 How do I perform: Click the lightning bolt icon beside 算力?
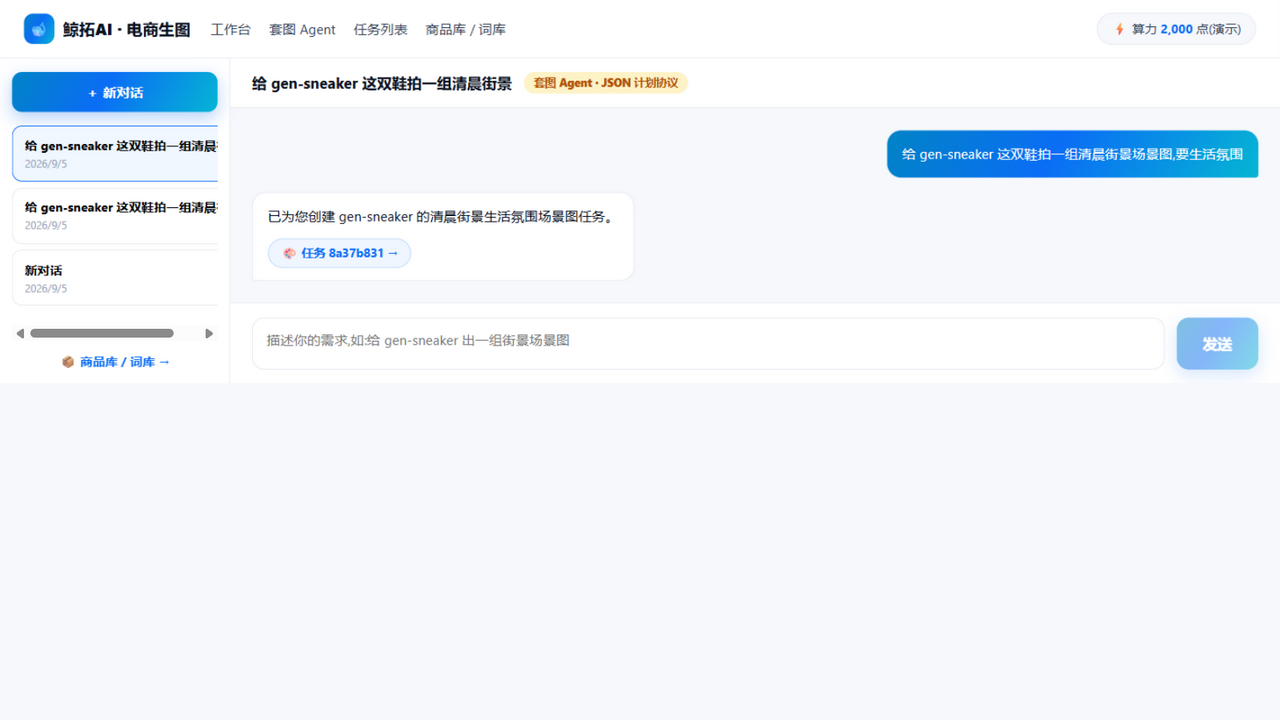point(1120,30)
